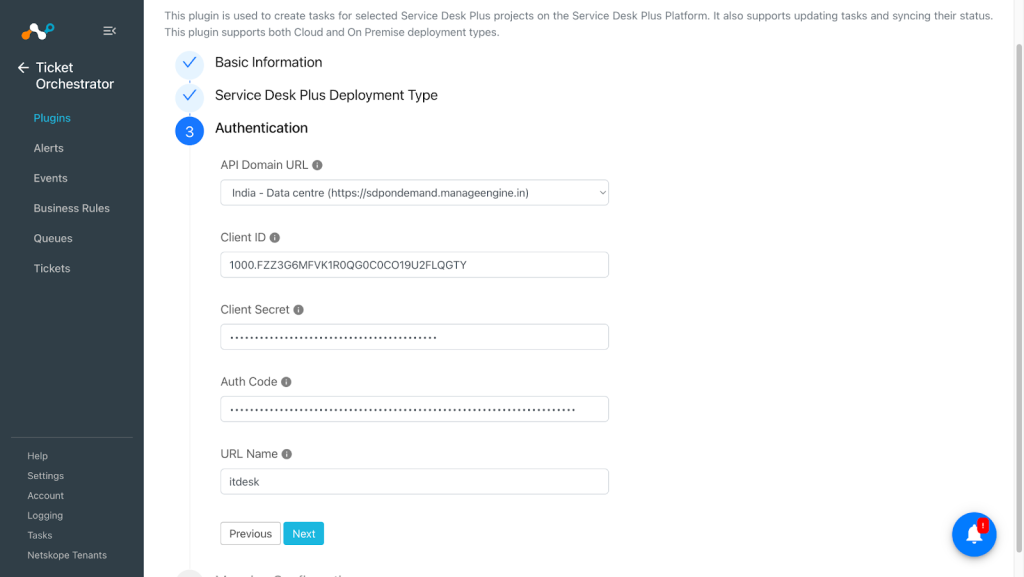Open Account in sidebar
The image size is (1024, 577).
coord(46,495)
